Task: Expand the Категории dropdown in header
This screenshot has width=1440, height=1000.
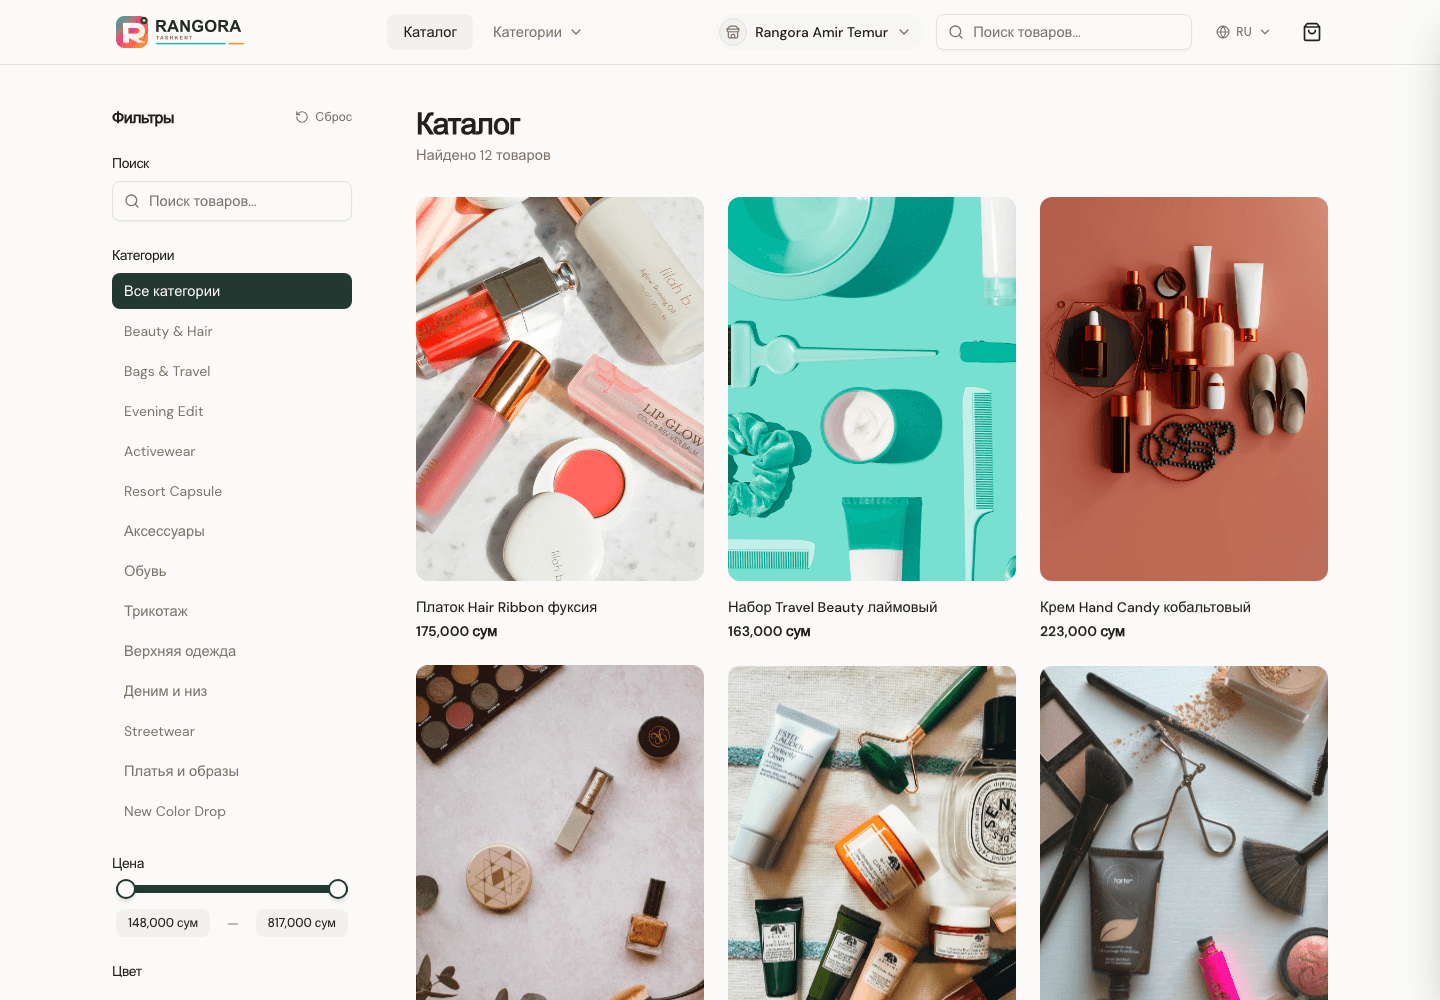Action: point(537,32)
